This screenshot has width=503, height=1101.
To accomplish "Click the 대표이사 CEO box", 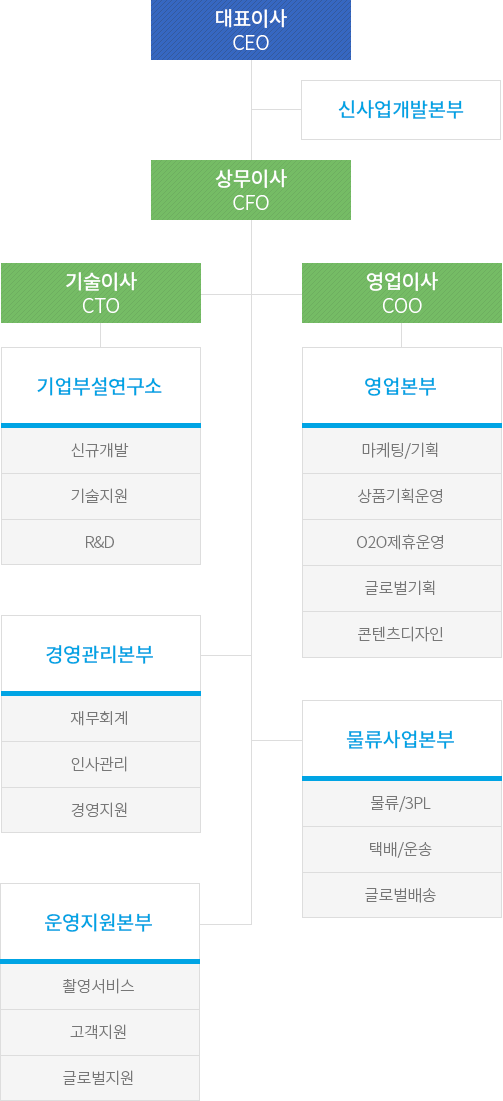I will pyautogui.click(x=251, y=29).
